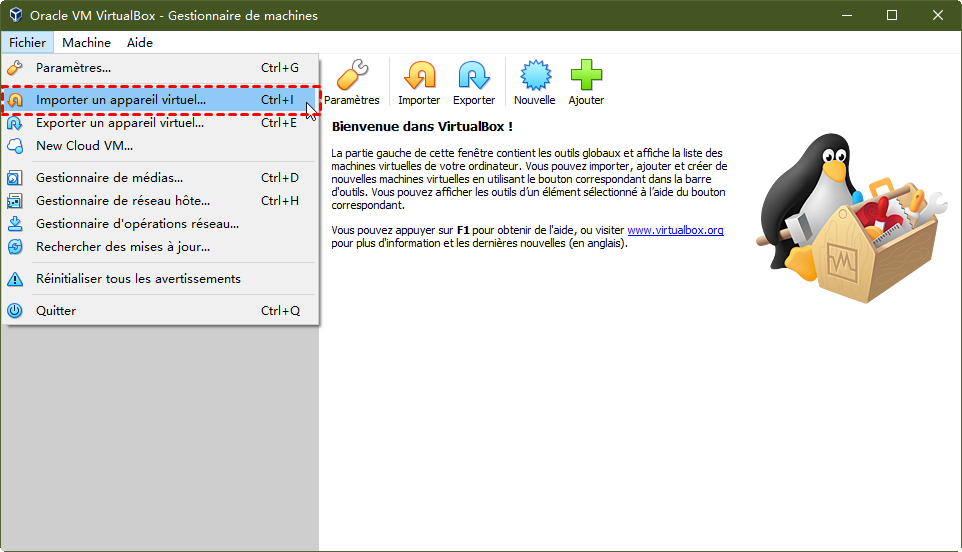Screen dimensions: 962x552
Task: Open Gestionnaire de médias… menu entry
Action: [160, 177]
